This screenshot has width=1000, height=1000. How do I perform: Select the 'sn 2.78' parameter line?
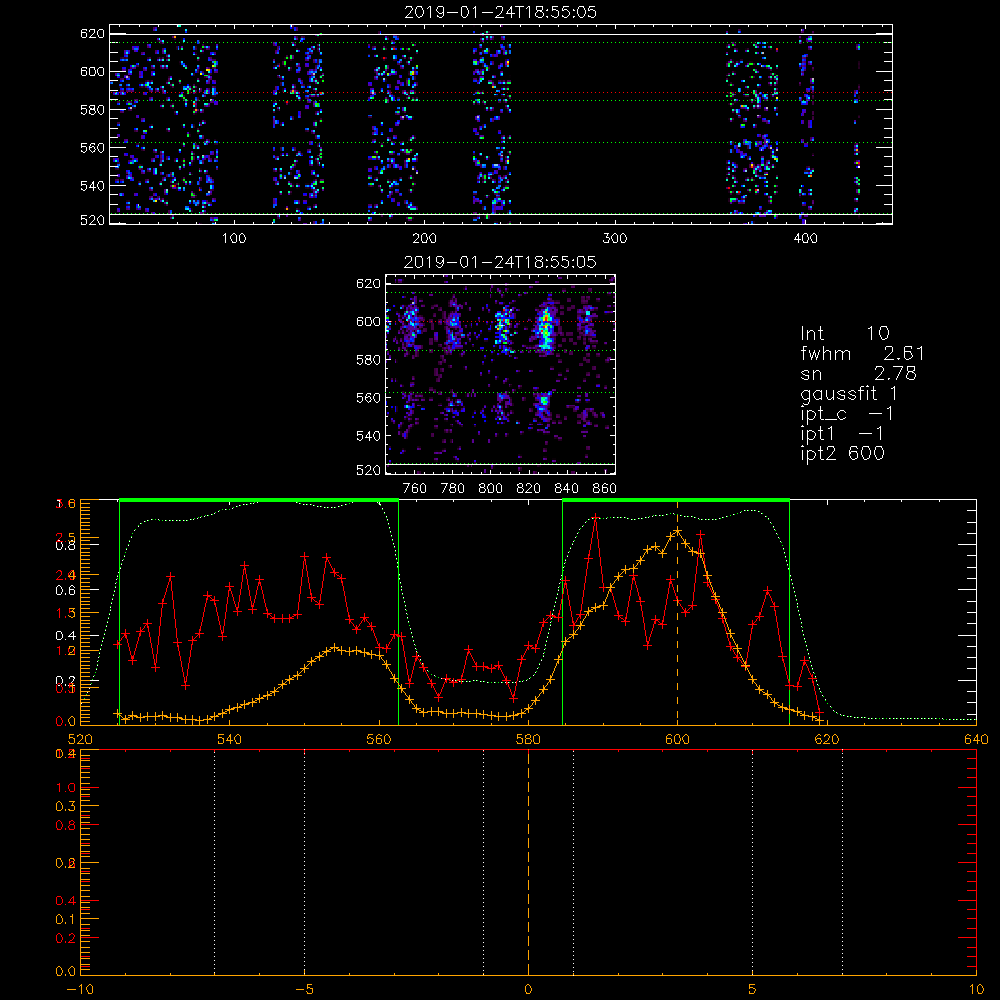[x=858, y=373]
